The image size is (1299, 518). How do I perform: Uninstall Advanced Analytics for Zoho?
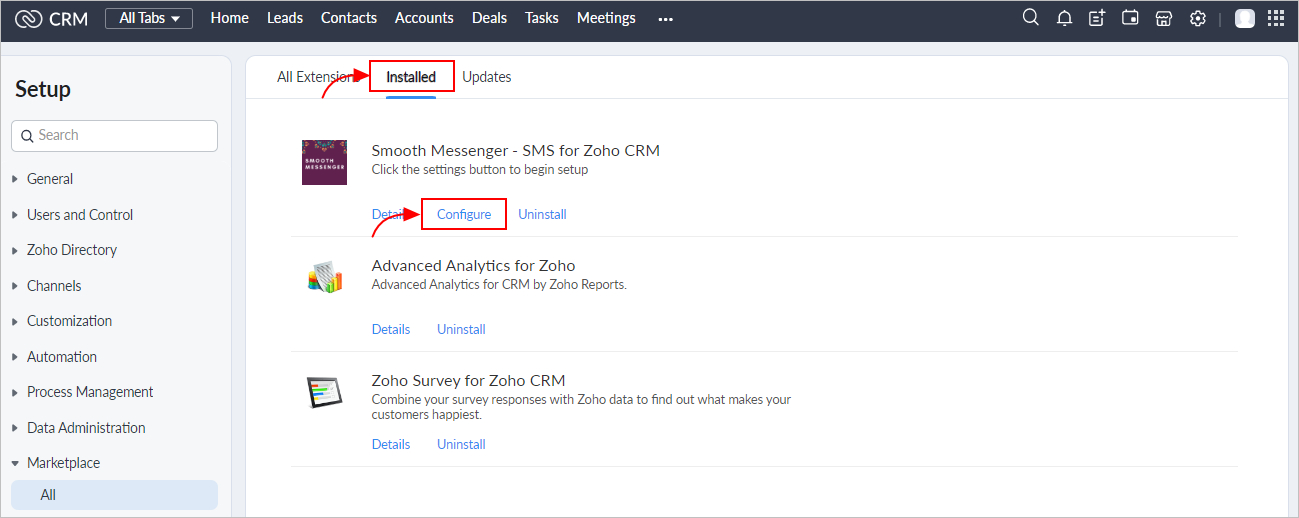[x=461, y=329]
